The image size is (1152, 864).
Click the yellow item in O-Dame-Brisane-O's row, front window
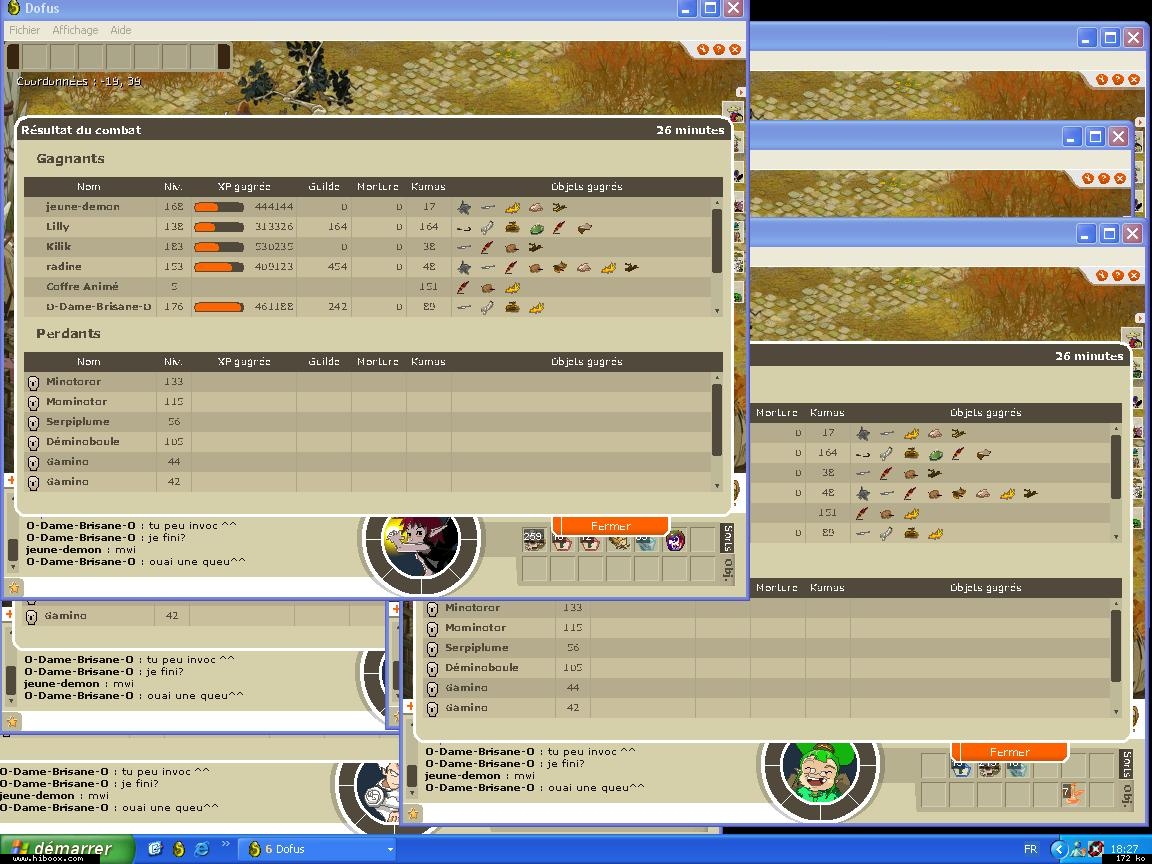(536, 308)
